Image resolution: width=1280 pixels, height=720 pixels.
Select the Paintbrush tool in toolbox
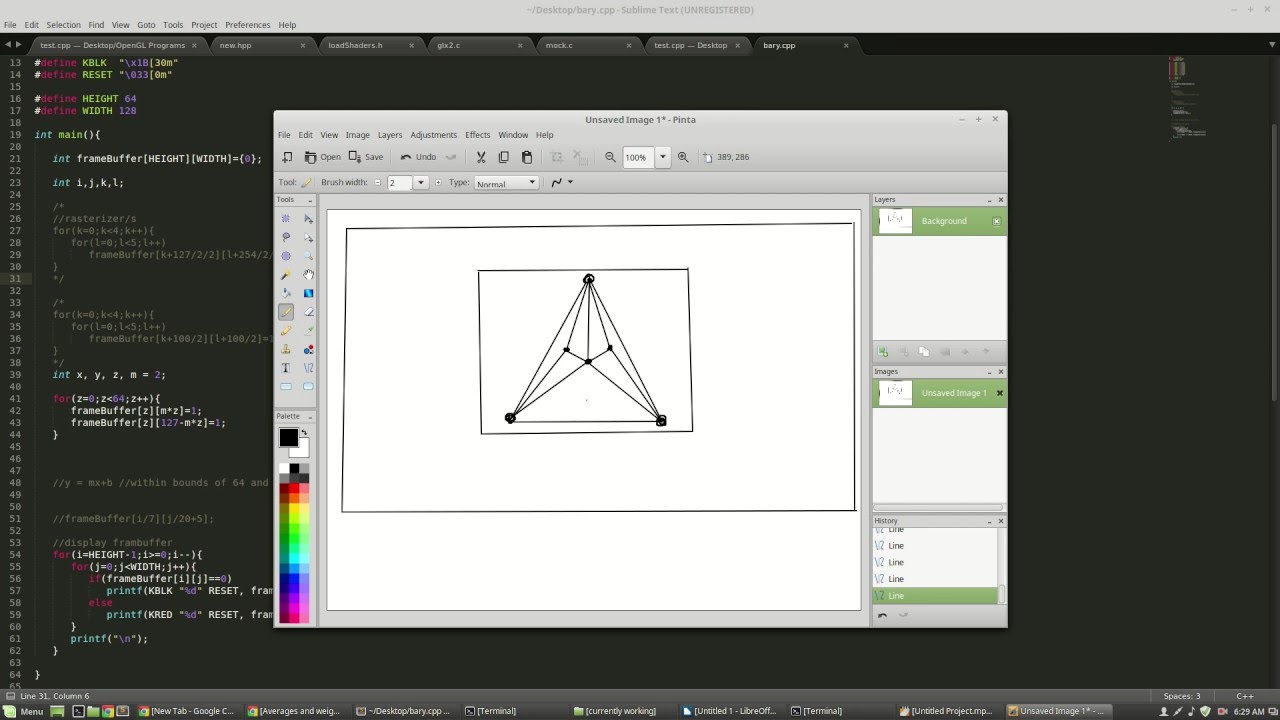point(286,312)
